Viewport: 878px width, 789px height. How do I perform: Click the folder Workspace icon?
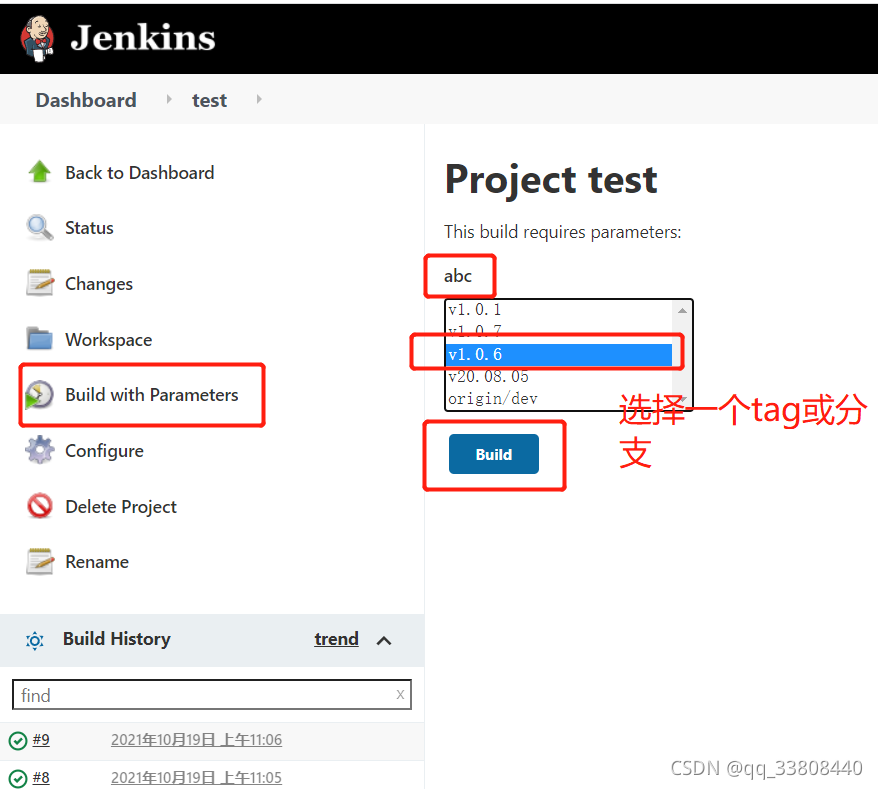40,338
